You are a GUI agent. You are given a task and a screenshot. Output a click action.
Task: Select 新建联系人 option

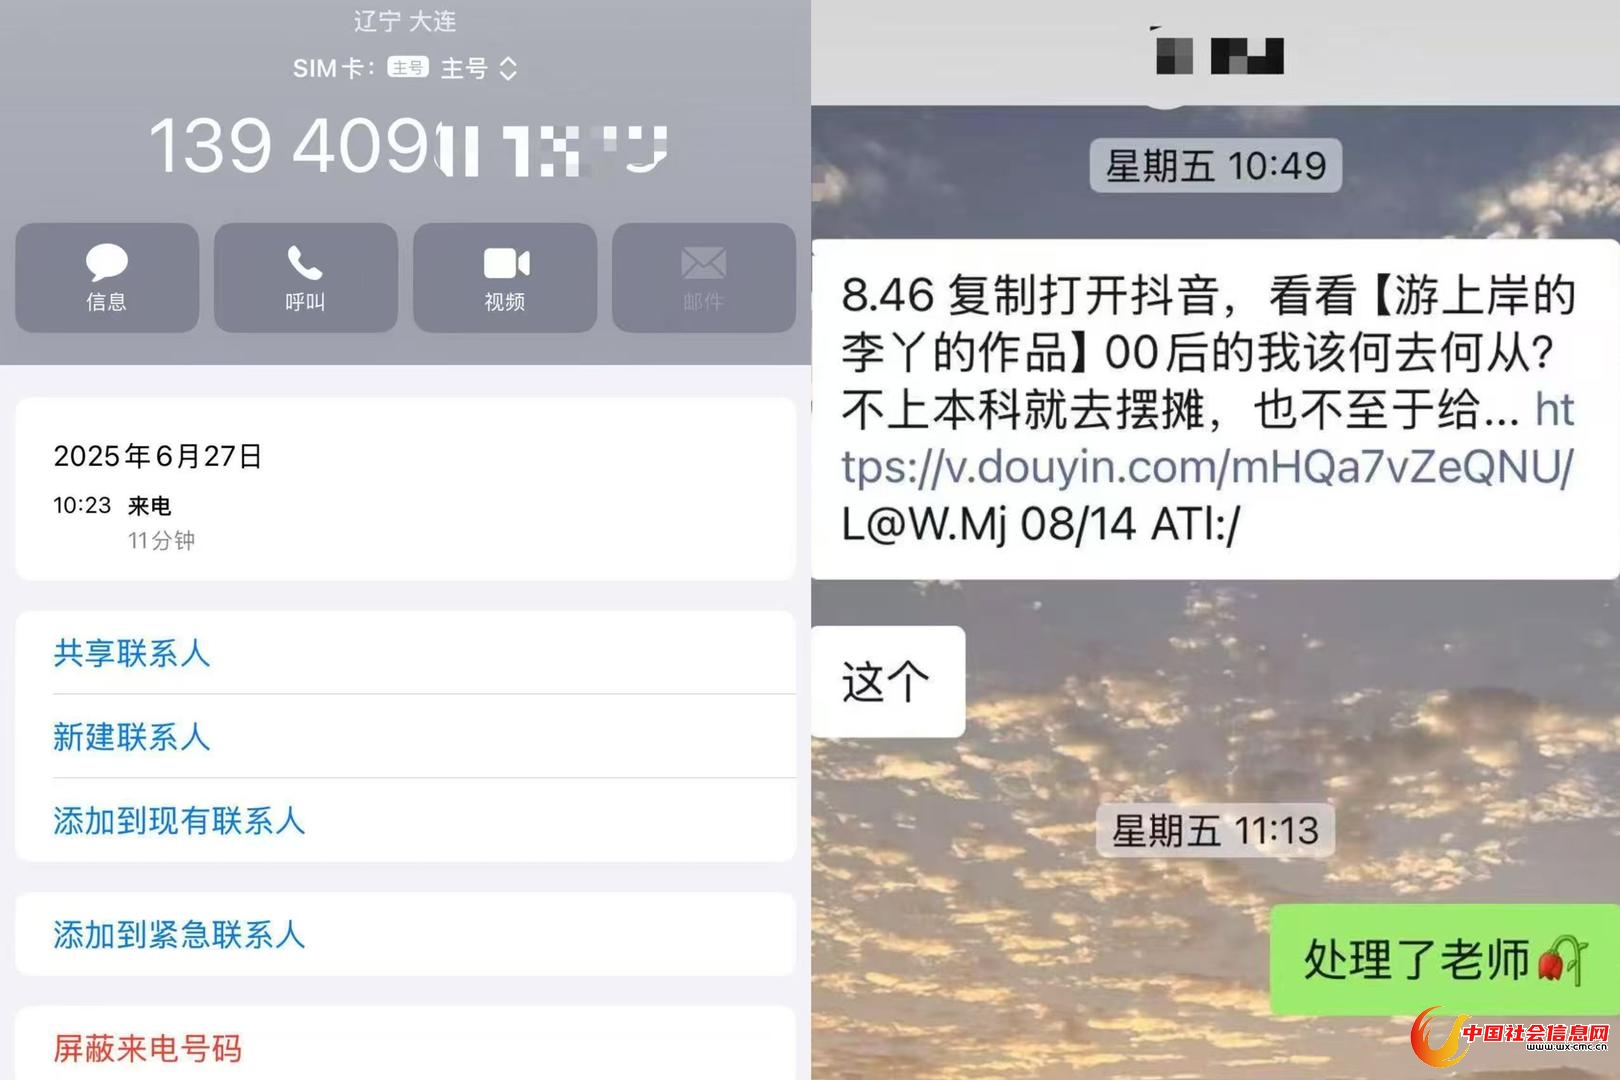tap(405, 737)
